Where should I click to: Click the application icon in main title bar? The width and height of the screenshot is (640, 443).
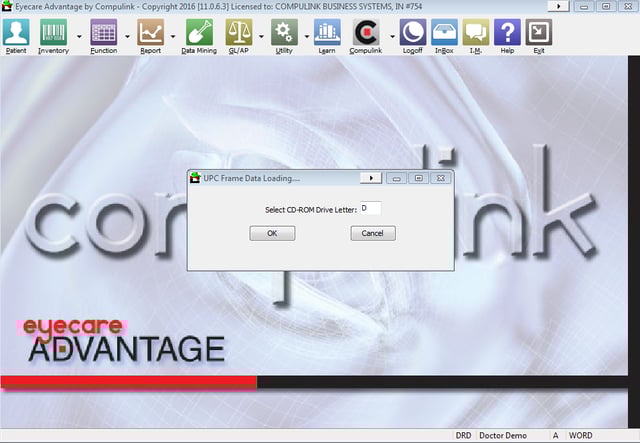coord(7,6)
